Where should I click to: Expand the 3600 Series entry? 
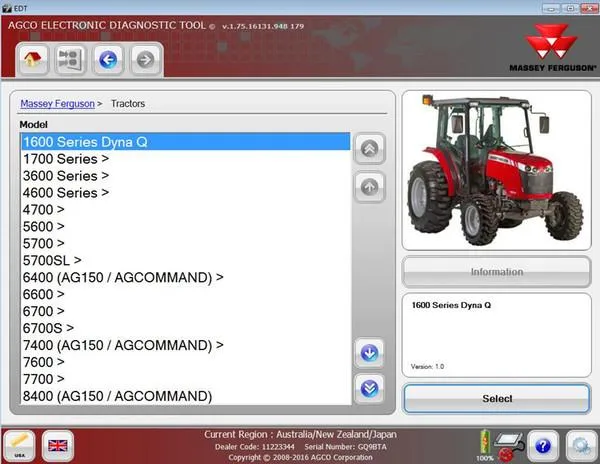(x=186, y=176)
